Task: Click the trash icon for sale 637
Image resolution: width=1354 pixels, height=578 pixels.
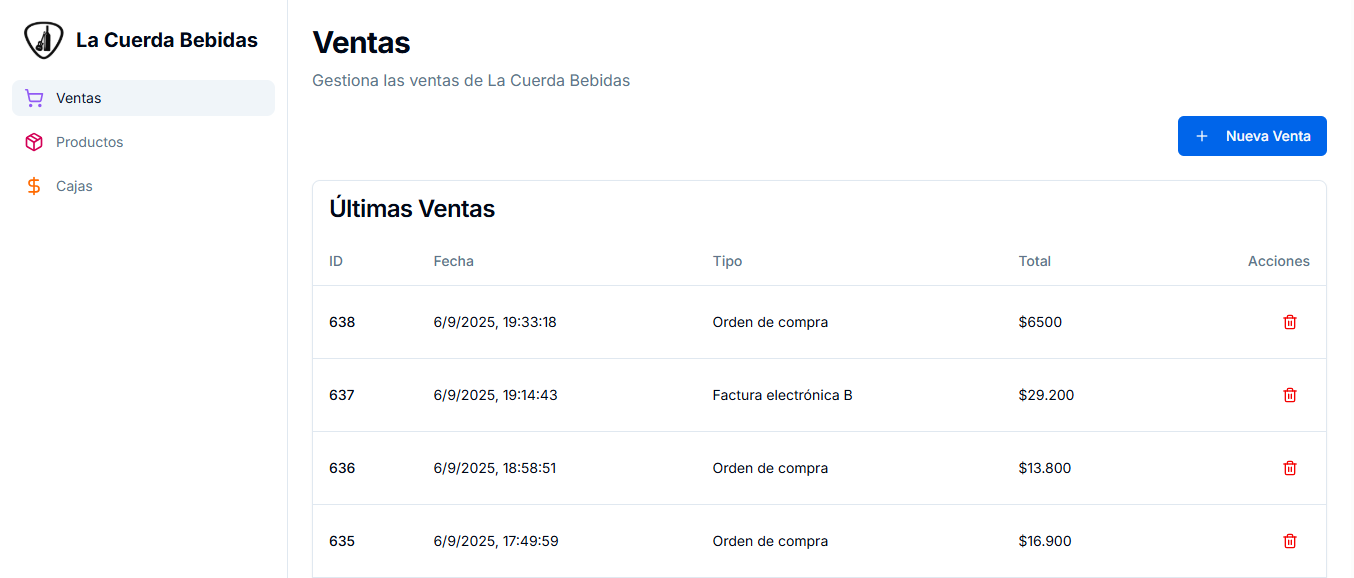Action: coord(1290,395)
